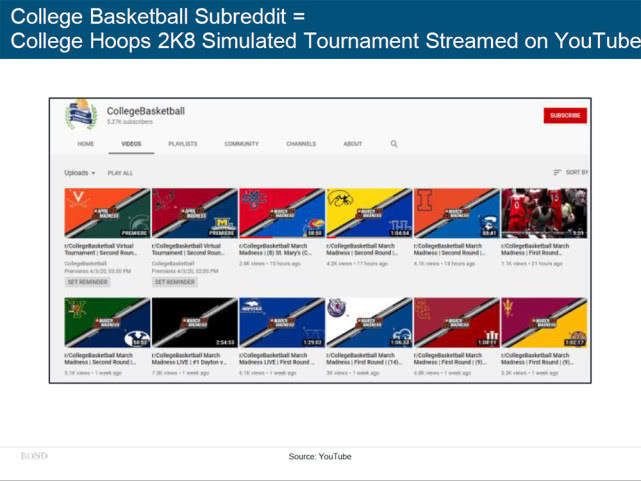Click the CollegeBasketball channel name heading

pos(146,111)
